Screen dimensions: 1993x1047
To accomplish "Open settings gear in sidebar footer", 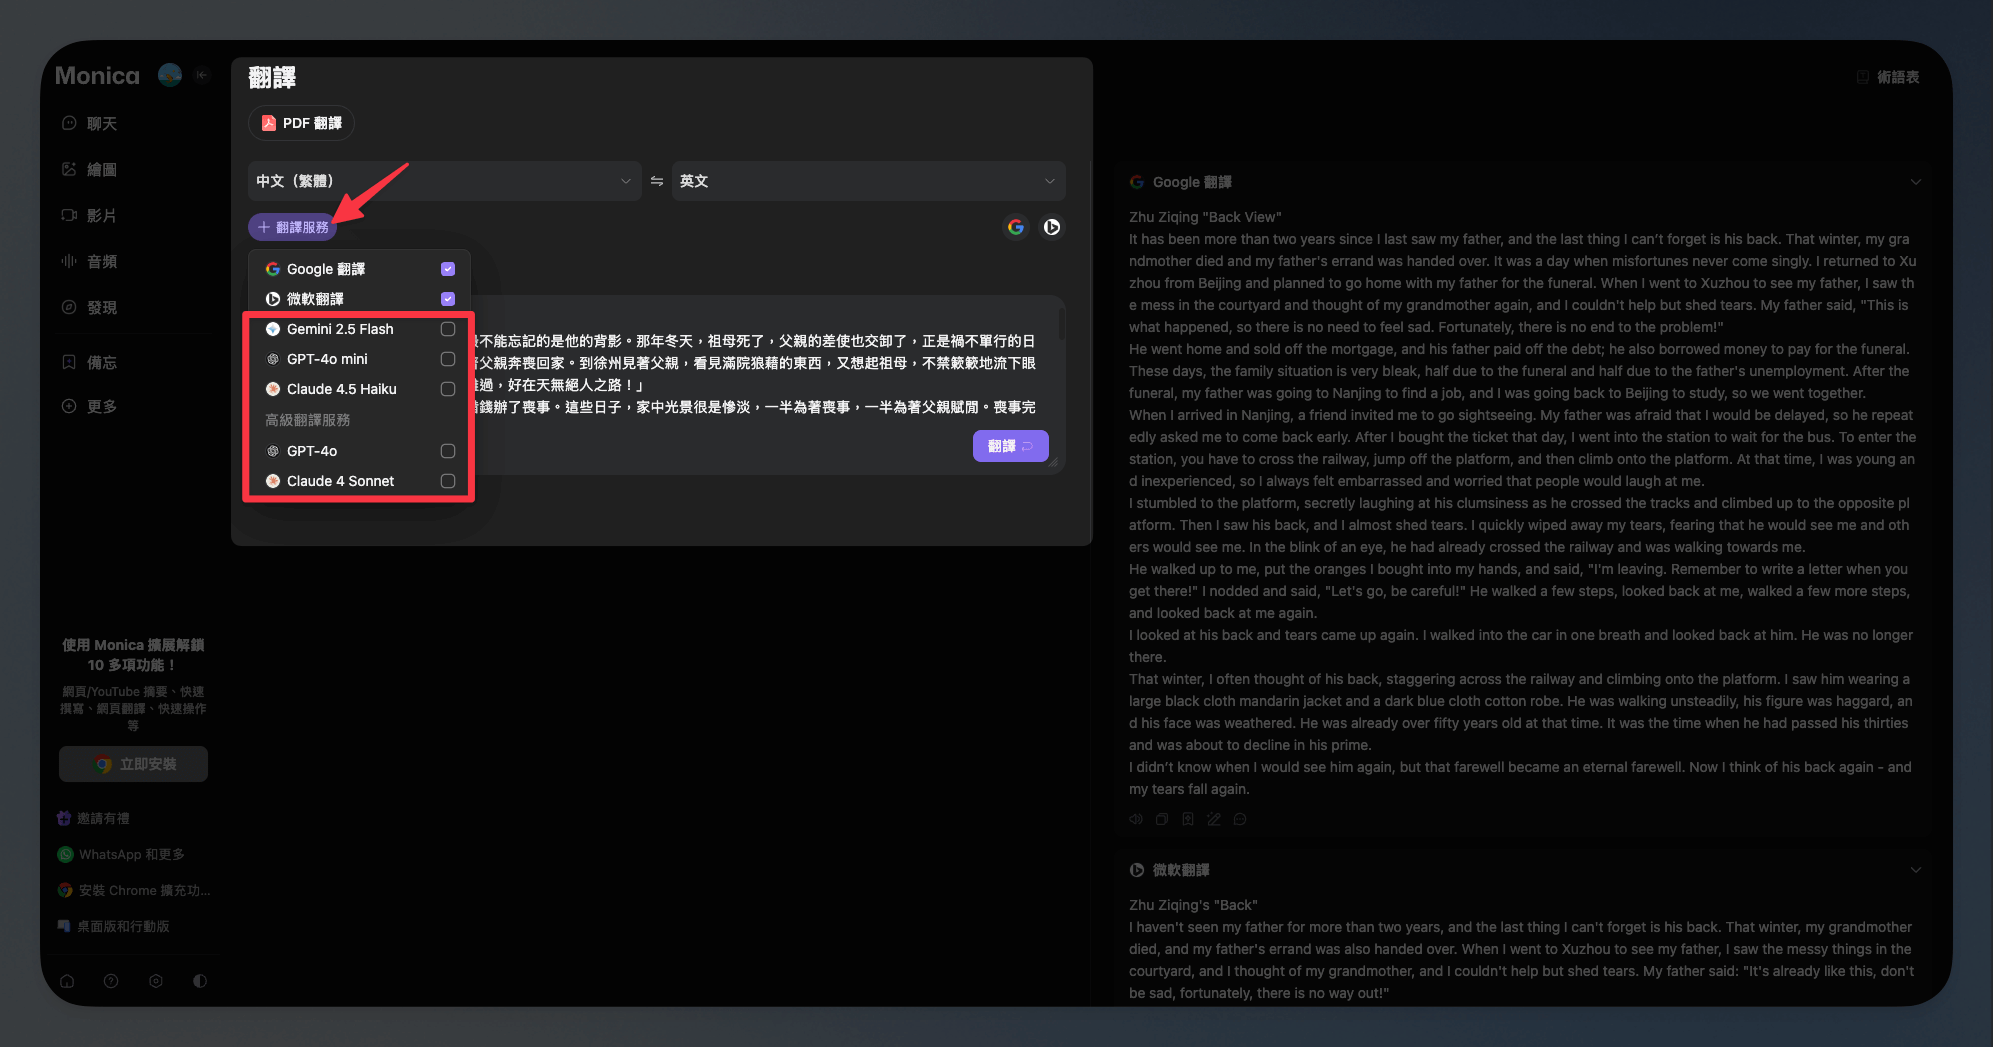I will point(156,981).
